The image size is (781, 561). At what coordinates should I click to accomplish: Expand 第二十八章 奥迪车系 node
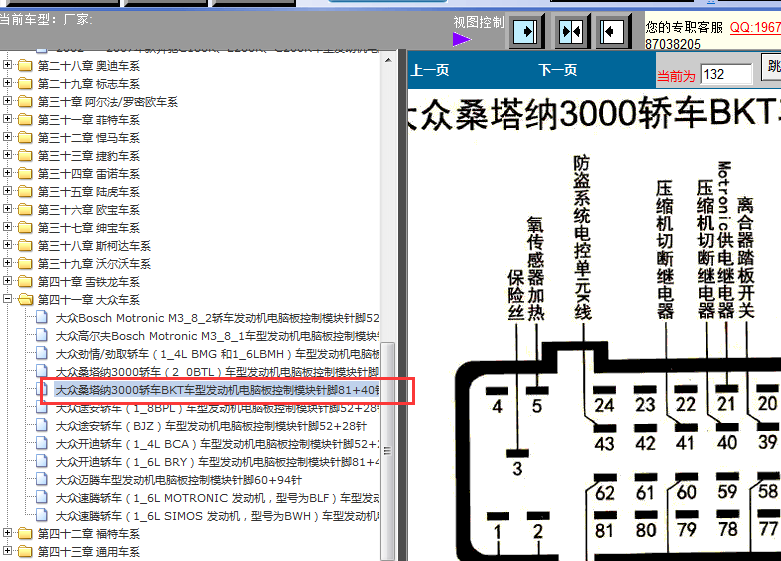[7, 65]
